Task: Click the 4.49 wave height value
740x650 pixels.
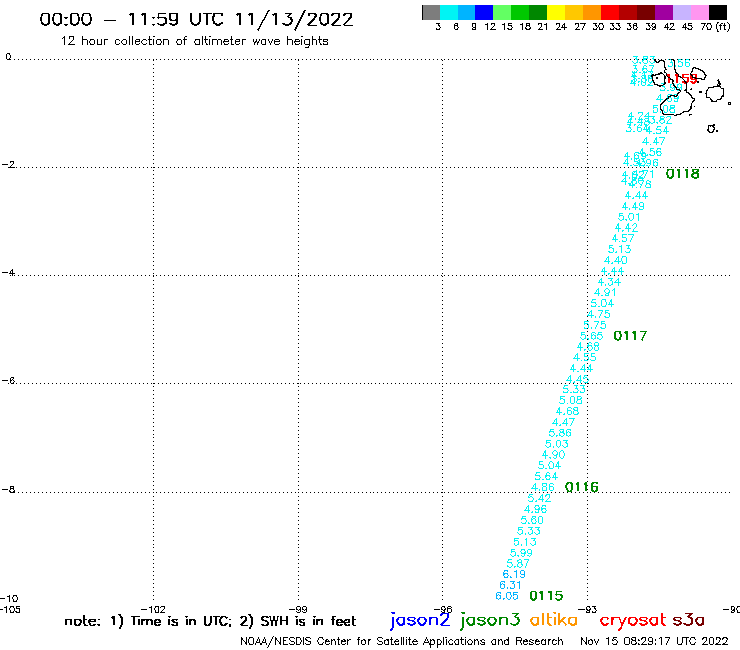Action: (x=633, y=206)
